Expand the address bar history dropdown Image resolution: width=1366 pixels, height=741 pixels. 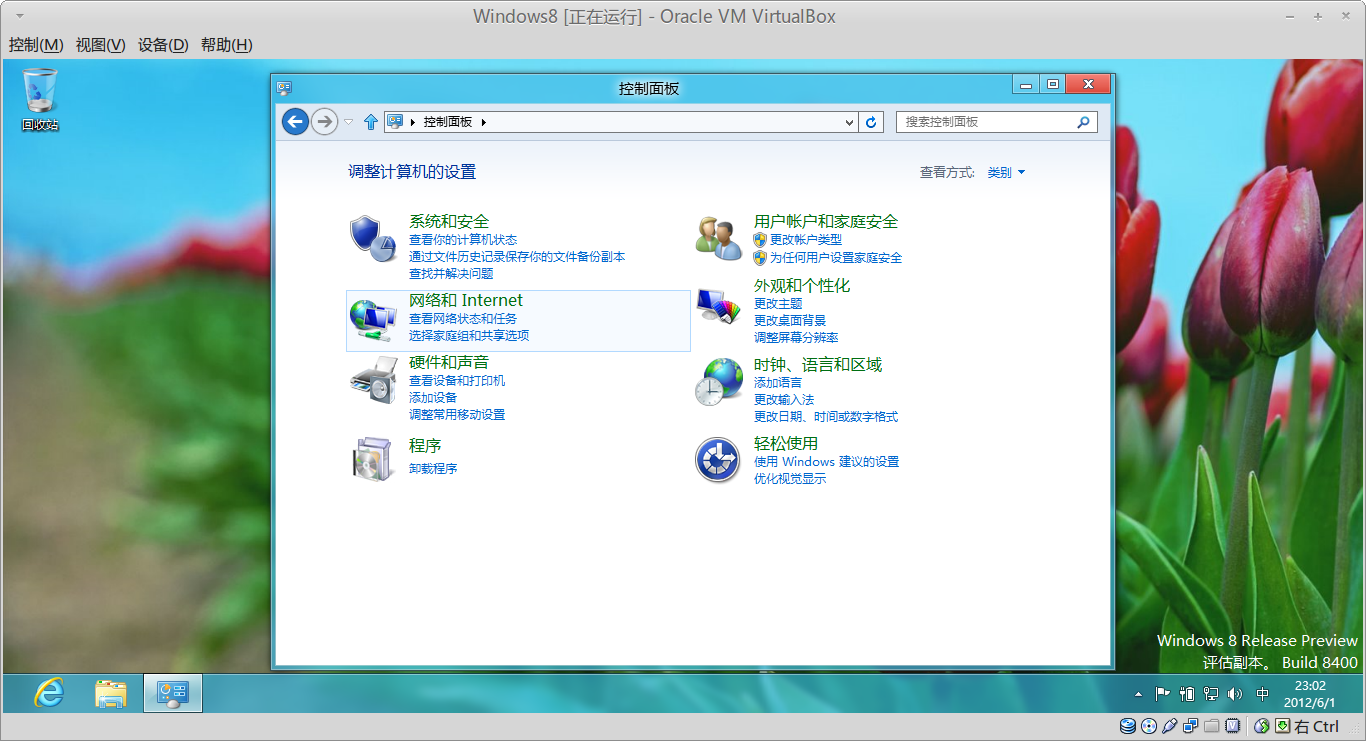(x=850, y=122)
